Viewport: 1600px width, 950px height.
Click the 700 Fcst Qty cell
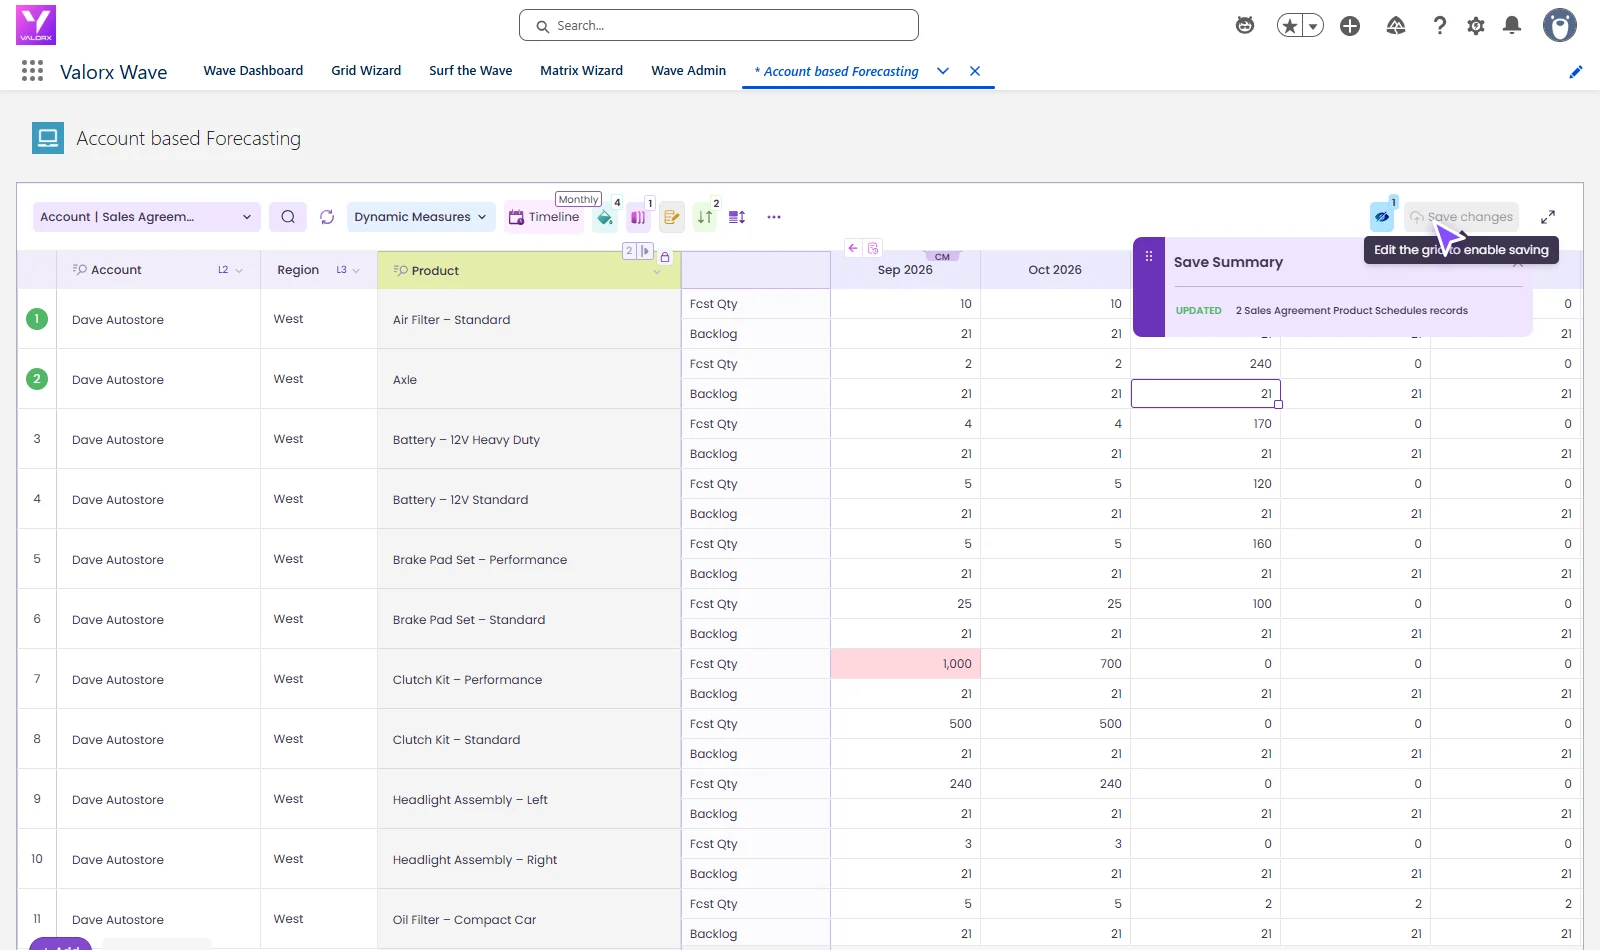tap(1055, 664)
